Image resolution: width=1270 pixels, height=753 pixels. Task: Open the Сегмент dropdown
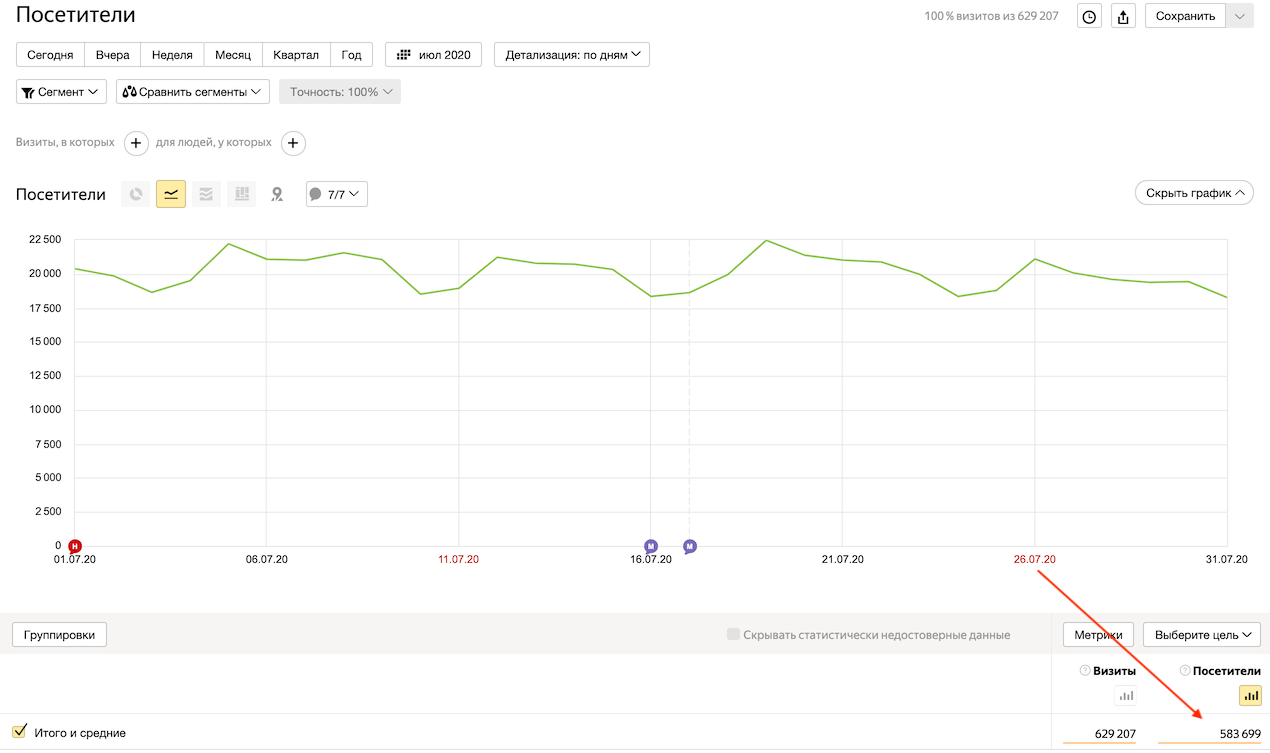click(62, 92)
